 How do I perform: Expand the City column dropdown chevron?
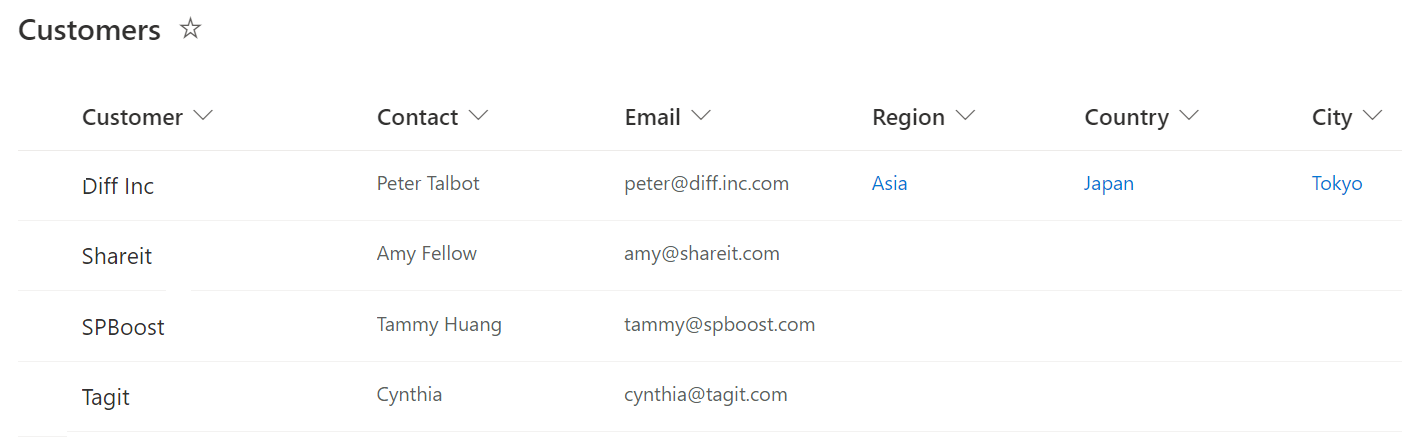click(1372, 116)
